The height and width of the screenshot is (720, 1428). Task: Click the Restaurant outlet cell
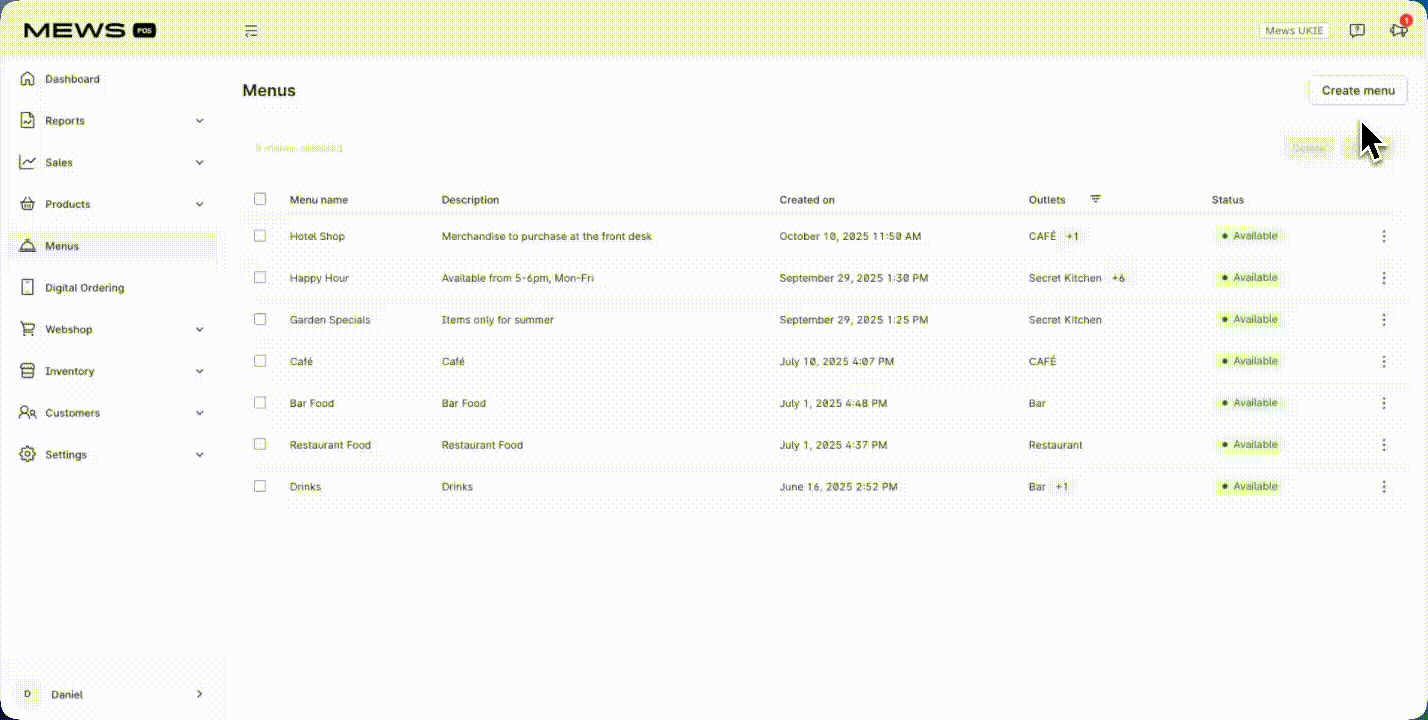[1056, 445]
